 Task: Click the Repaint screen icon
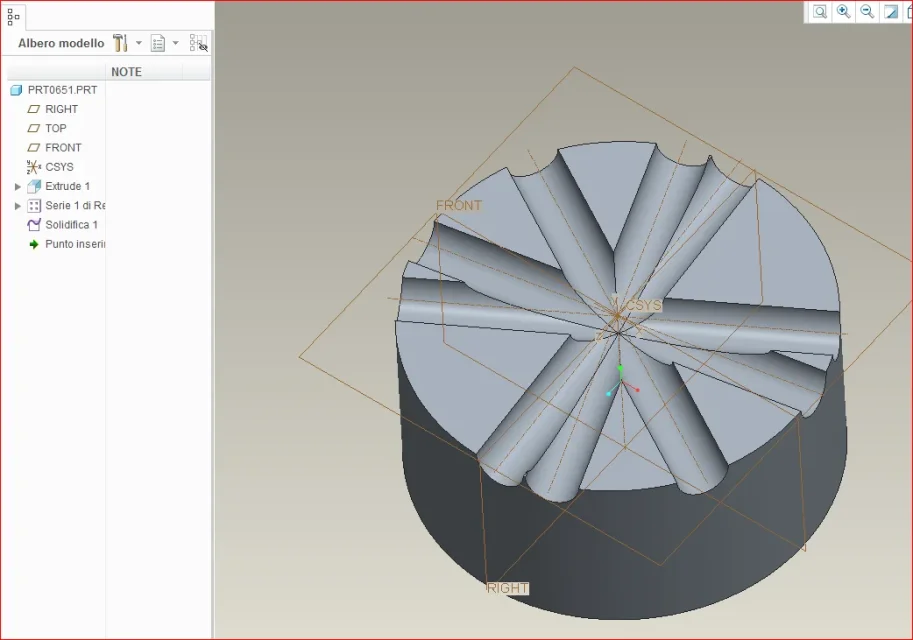[x=890, y=12]
